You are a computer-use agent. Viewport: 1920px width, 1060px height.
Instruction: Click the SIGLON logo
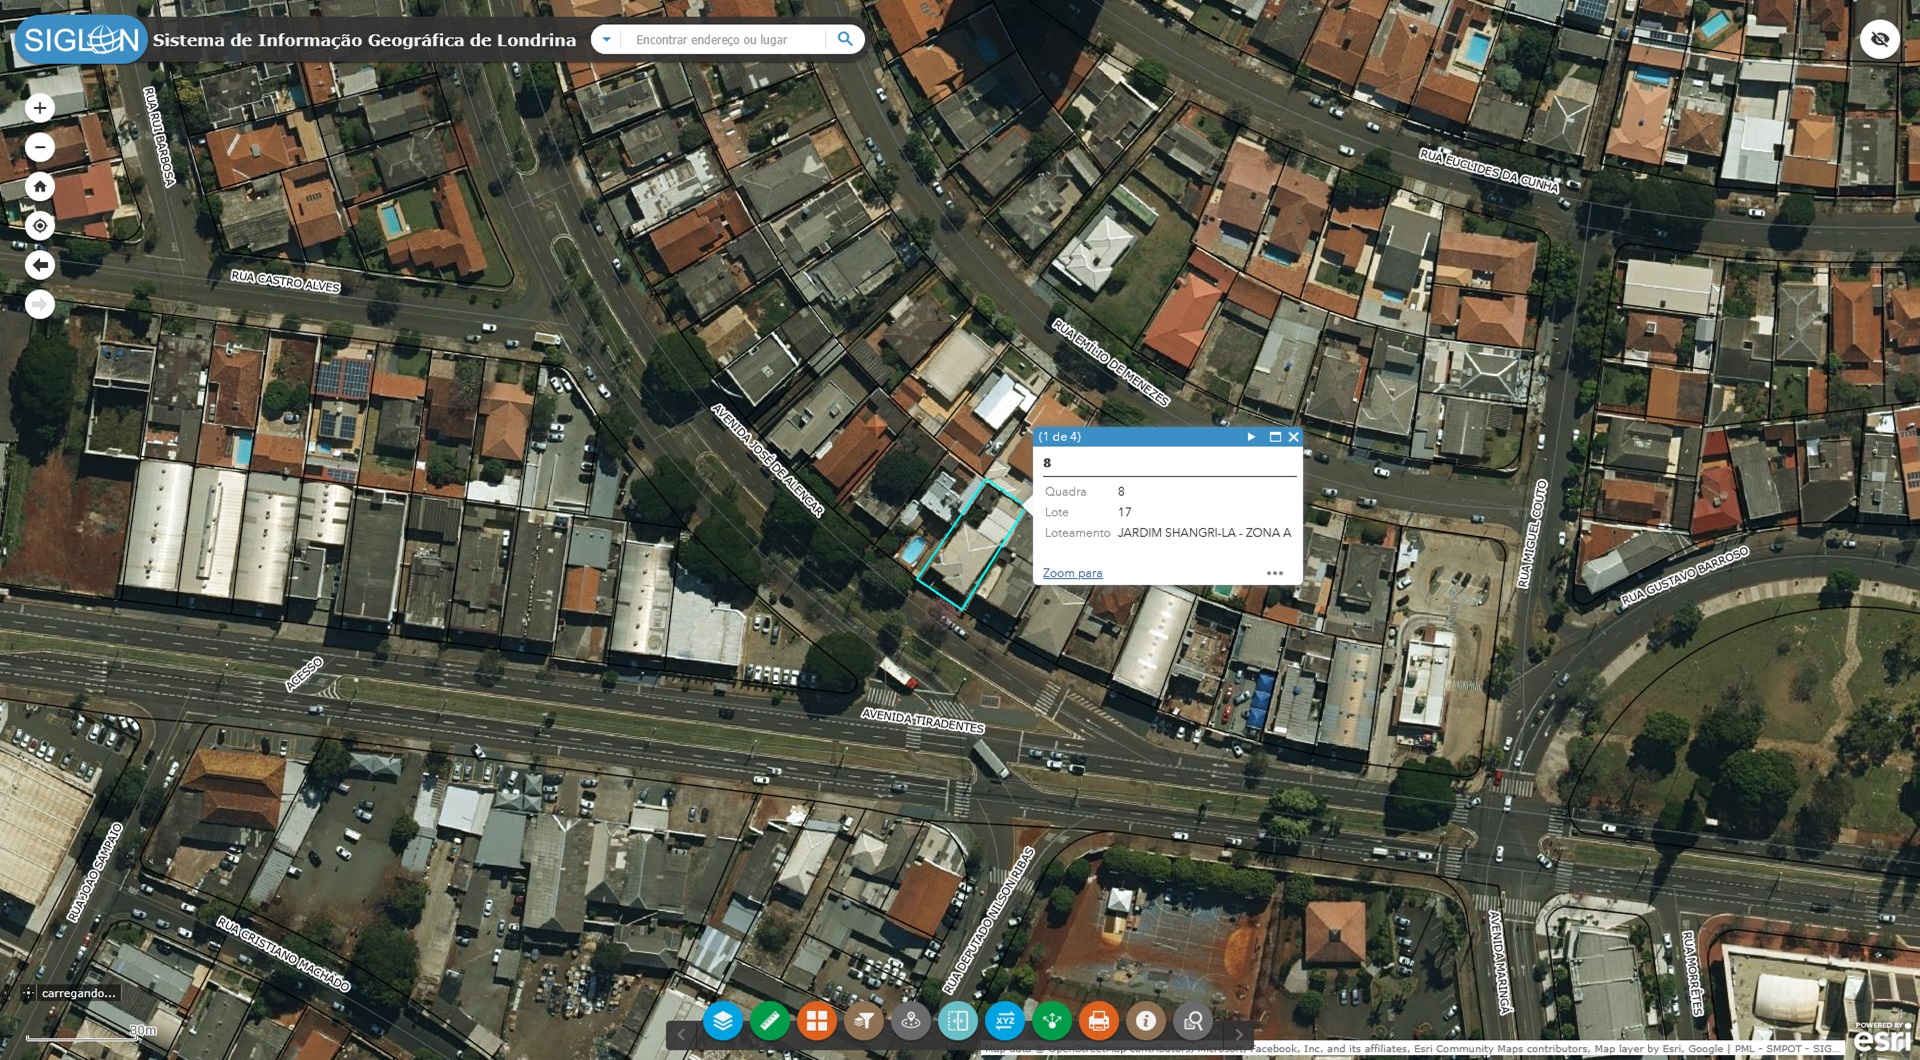tap(81, 40)
